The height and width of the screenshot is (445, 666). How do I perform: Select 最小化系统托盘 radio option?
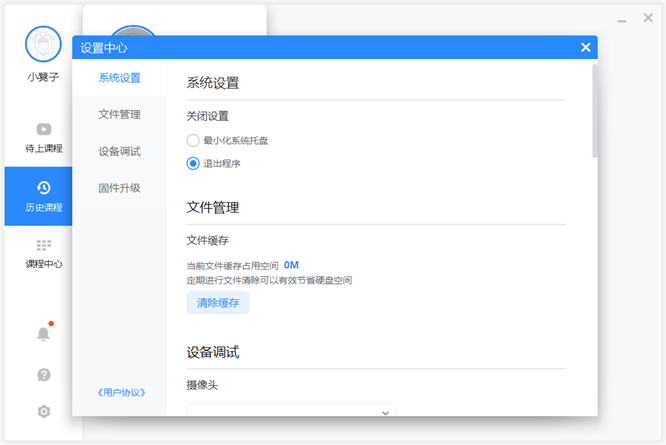pyautogui.click(x=193, y=141)
